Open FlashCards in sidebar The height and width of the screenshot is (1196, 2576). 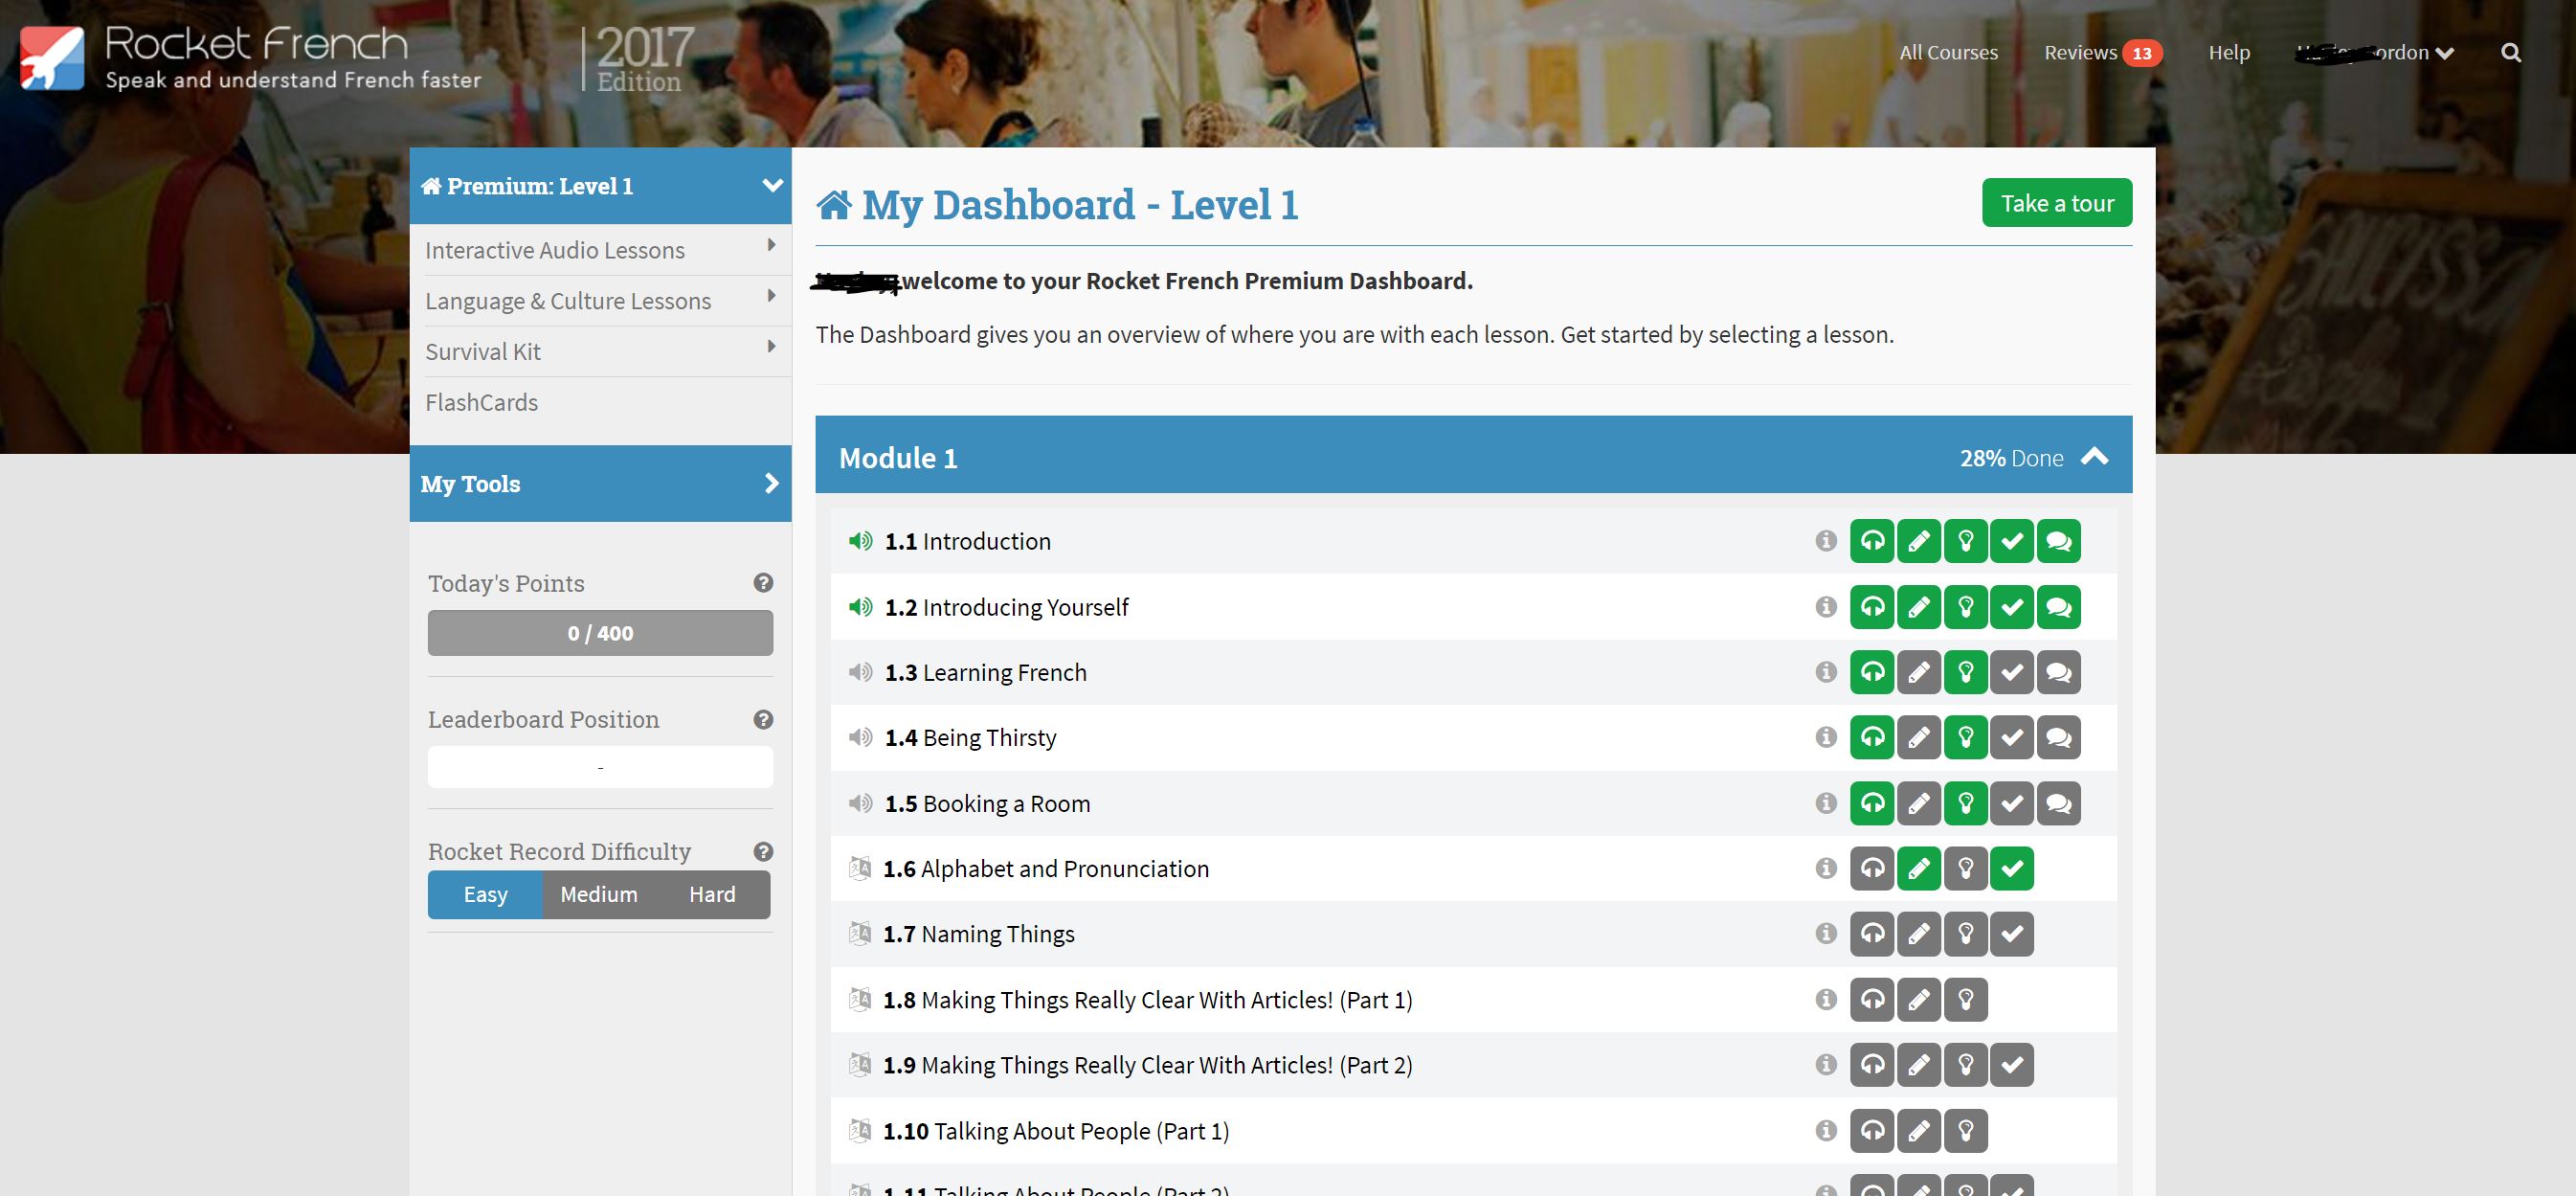481,402
